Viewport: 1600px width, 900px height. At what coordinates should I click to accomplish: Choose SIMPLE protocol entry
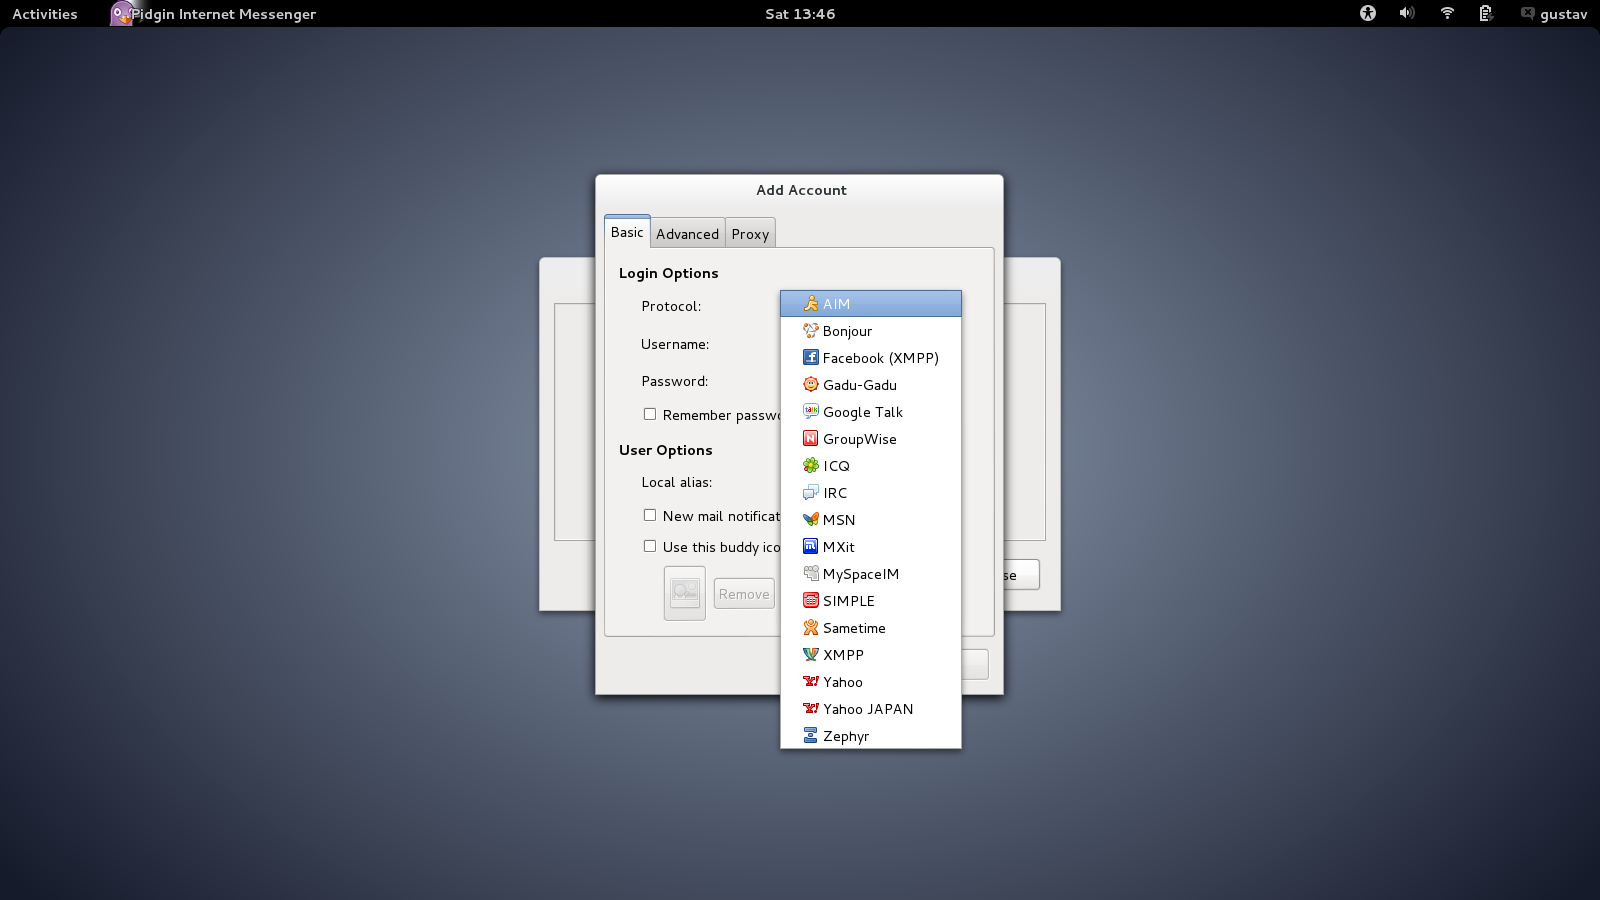871,600
